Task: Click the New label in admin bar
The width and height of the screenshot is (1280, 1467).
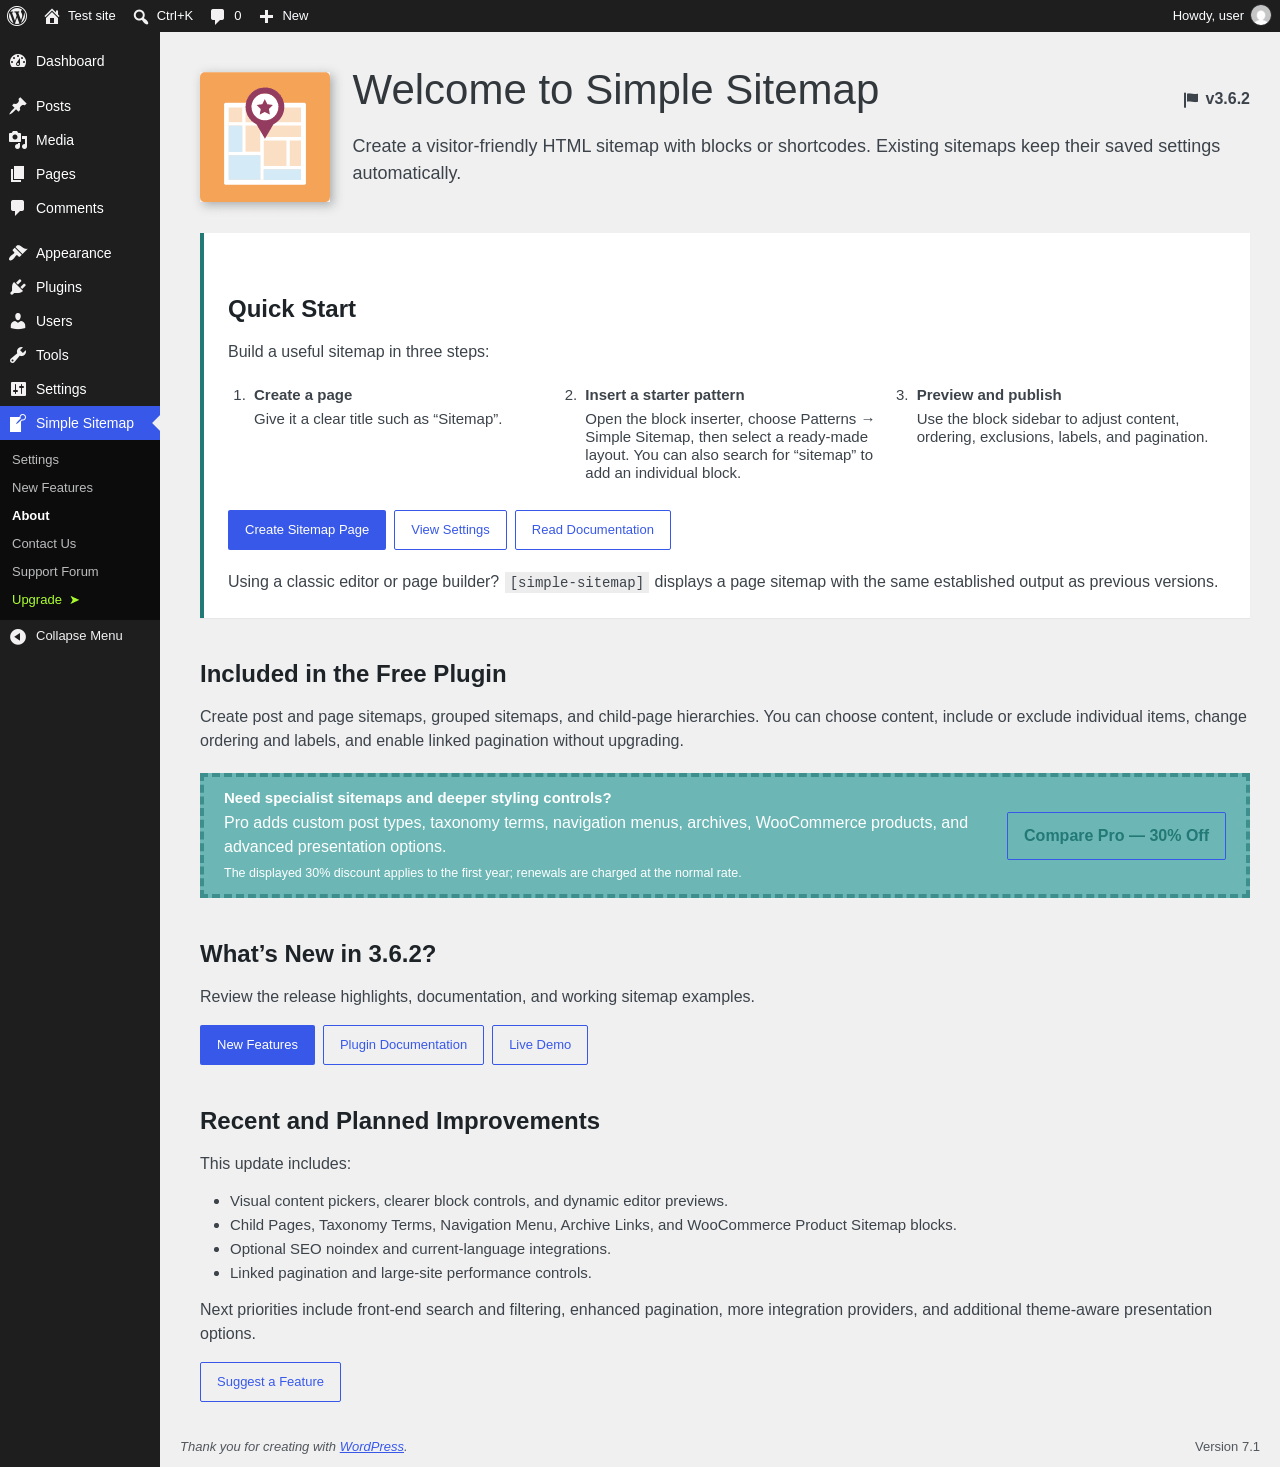Action: (x=295, y=16)
